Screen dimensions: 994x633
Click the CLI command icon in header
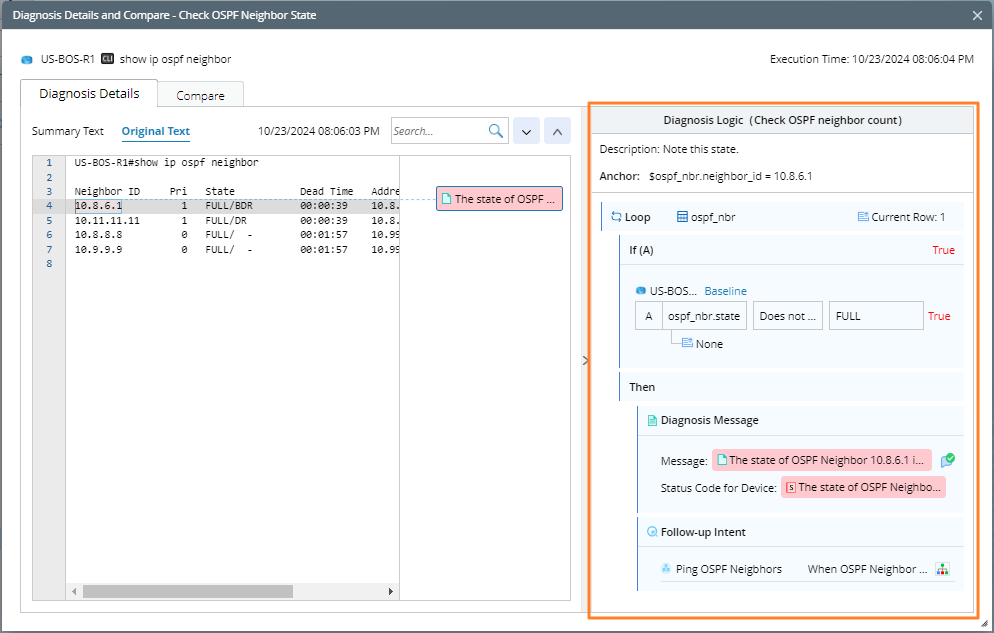(107, 60)
